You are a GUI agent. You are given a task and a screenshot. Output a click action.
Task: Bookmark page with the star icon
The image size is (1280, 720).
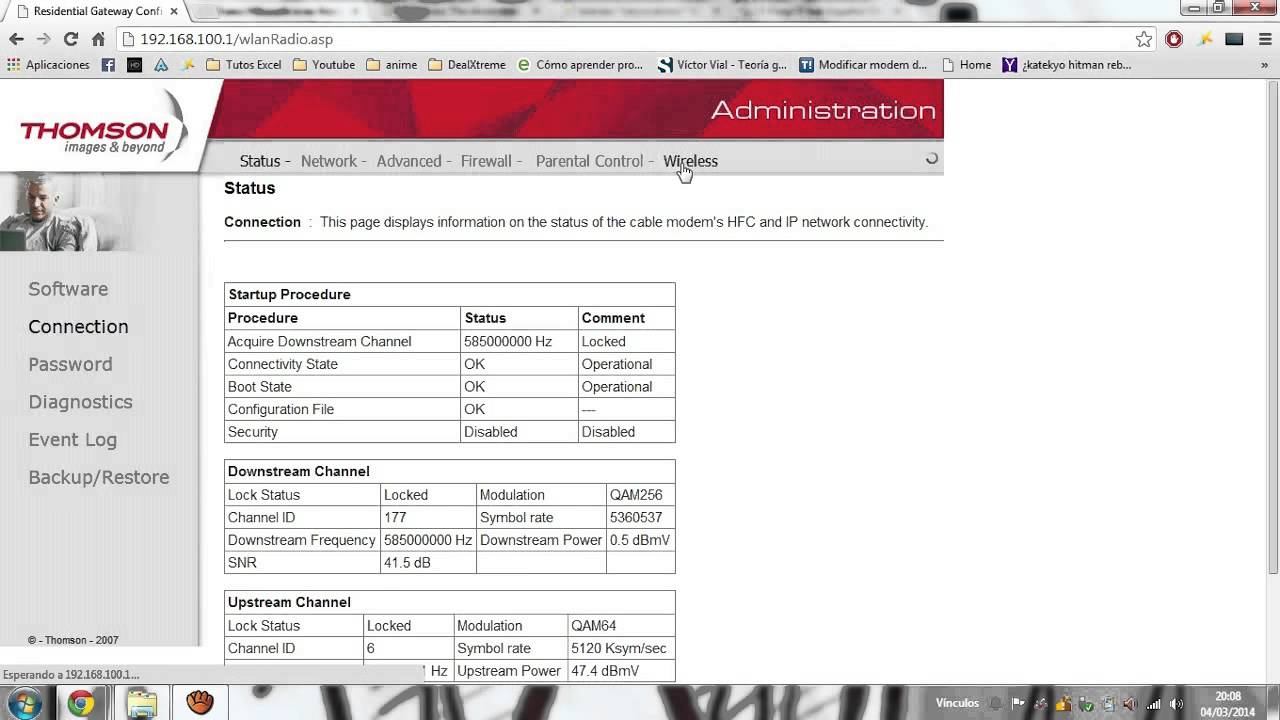[1144, 39]
